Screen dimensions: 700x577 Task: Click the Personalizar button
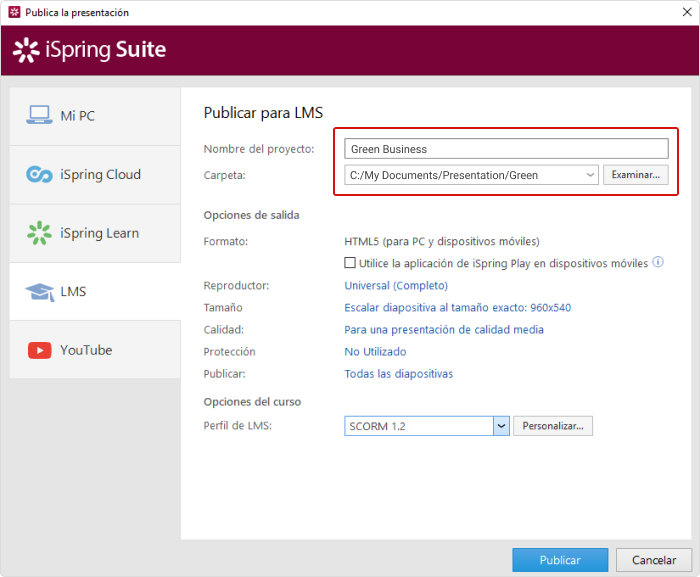click(553, 426)
